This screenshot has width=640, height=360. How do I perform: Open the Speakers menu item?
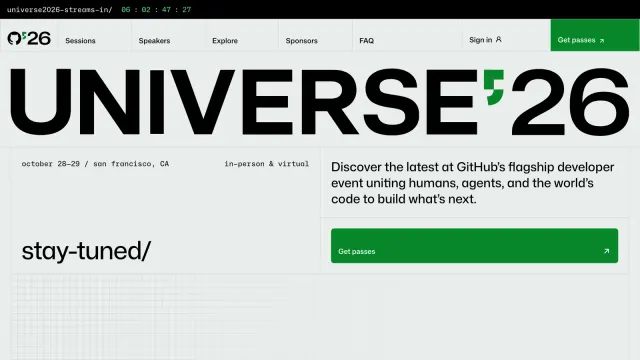point(154,41)
